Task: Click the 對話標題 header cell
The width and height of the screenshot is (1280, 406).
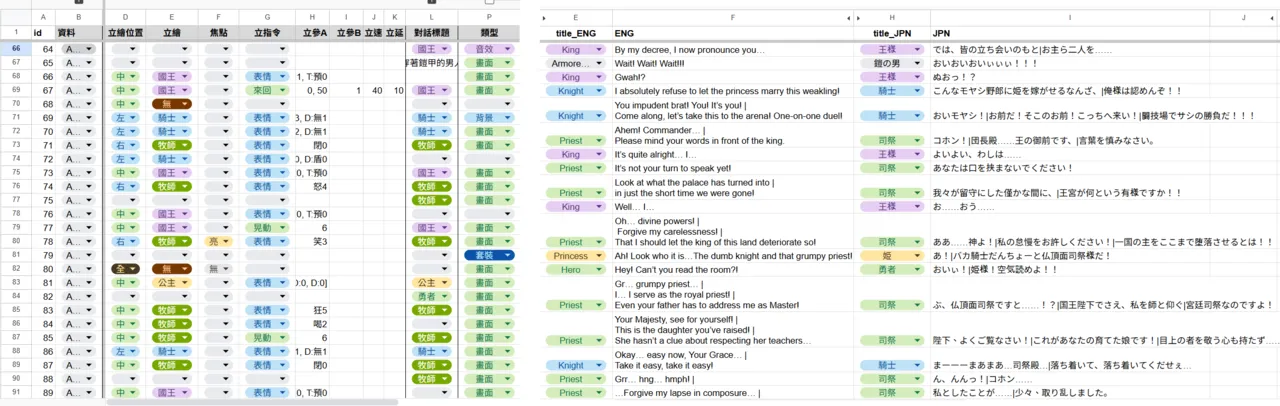Action: pyautogui.click(x=431, y=32)
